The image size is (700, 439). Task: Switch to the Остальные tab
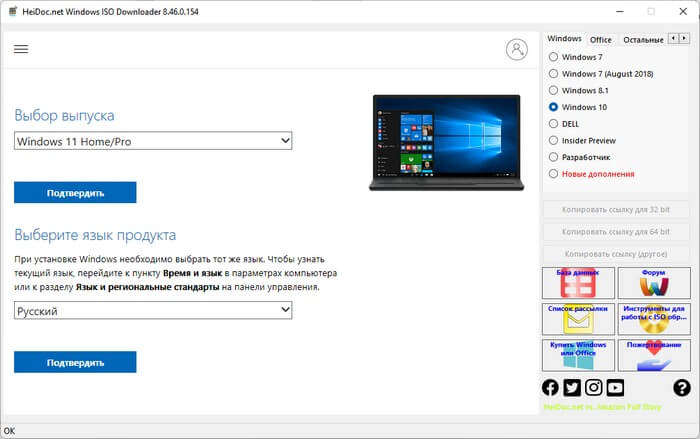point(643,40)
